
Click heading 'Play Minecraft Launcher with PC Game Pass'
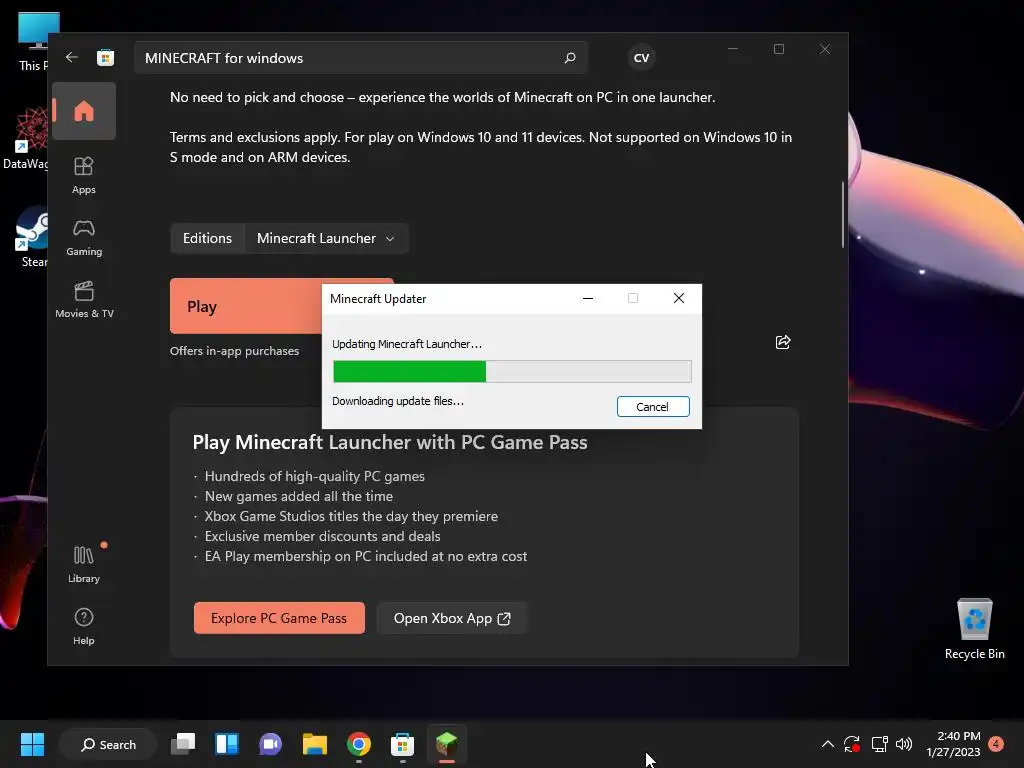[x=390, y=442]
